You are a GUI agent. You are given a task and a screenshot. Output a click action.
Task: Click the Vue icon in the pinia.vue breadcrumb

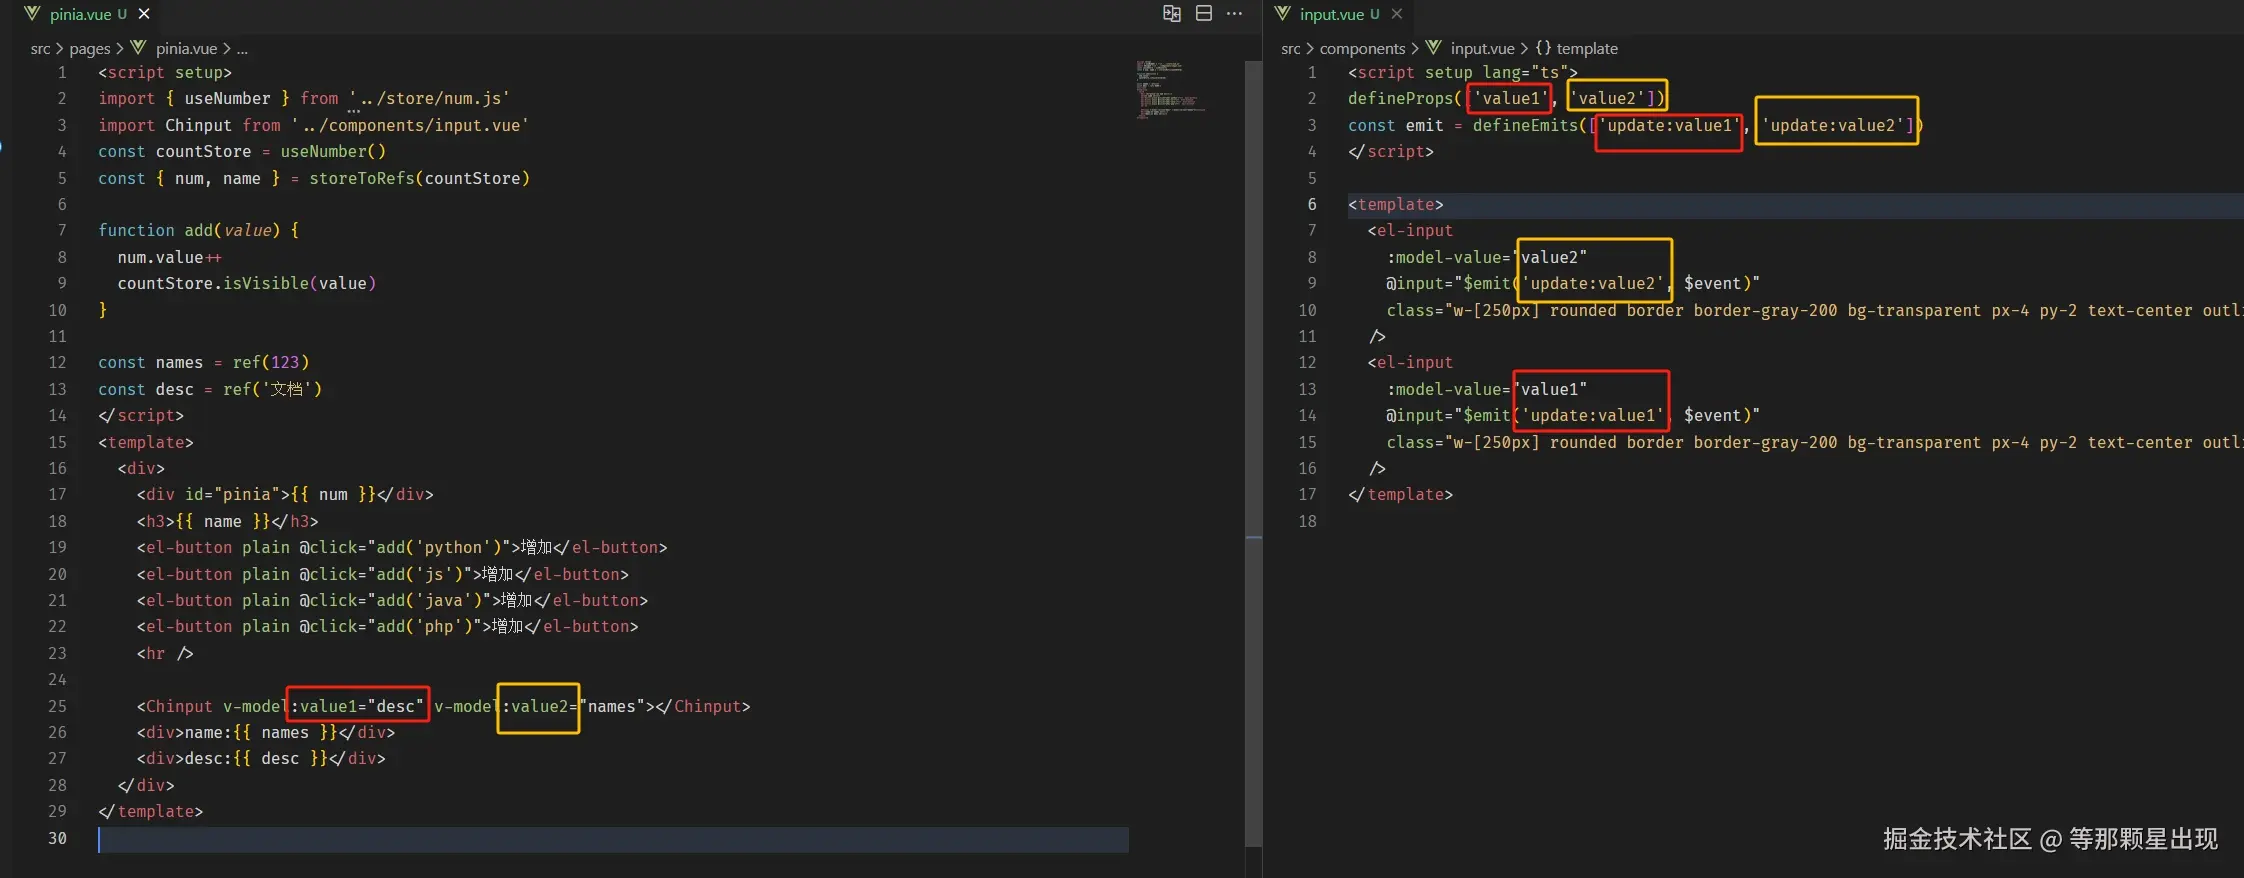click(x=138, y=47)
